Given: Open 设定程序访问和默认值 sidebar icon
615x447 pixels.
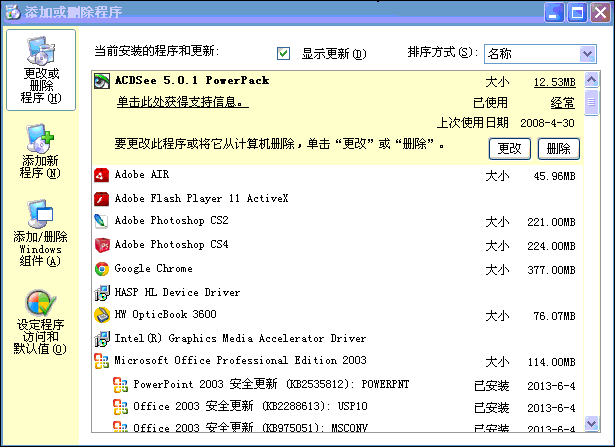Looking at the screenshot, I should (x=40, y=322).
